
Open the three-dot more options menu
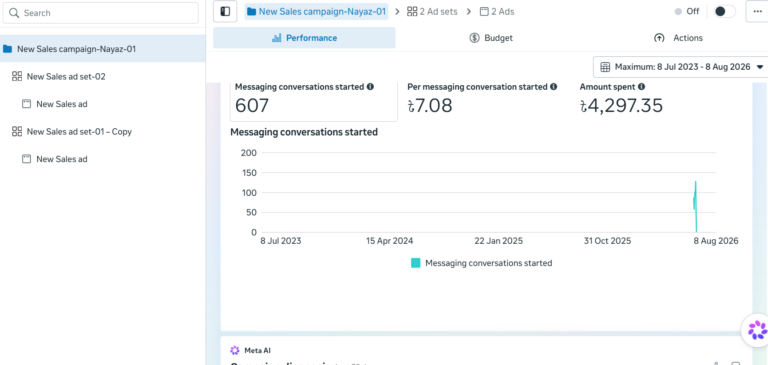pos(757,11)
